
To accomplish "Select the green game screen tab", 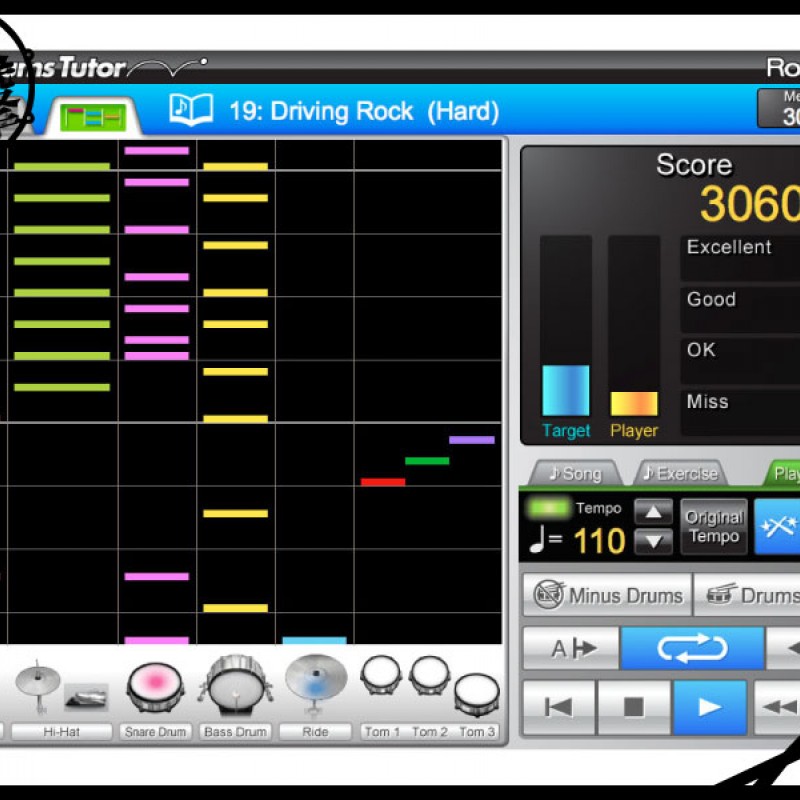I will pos(93,118).
